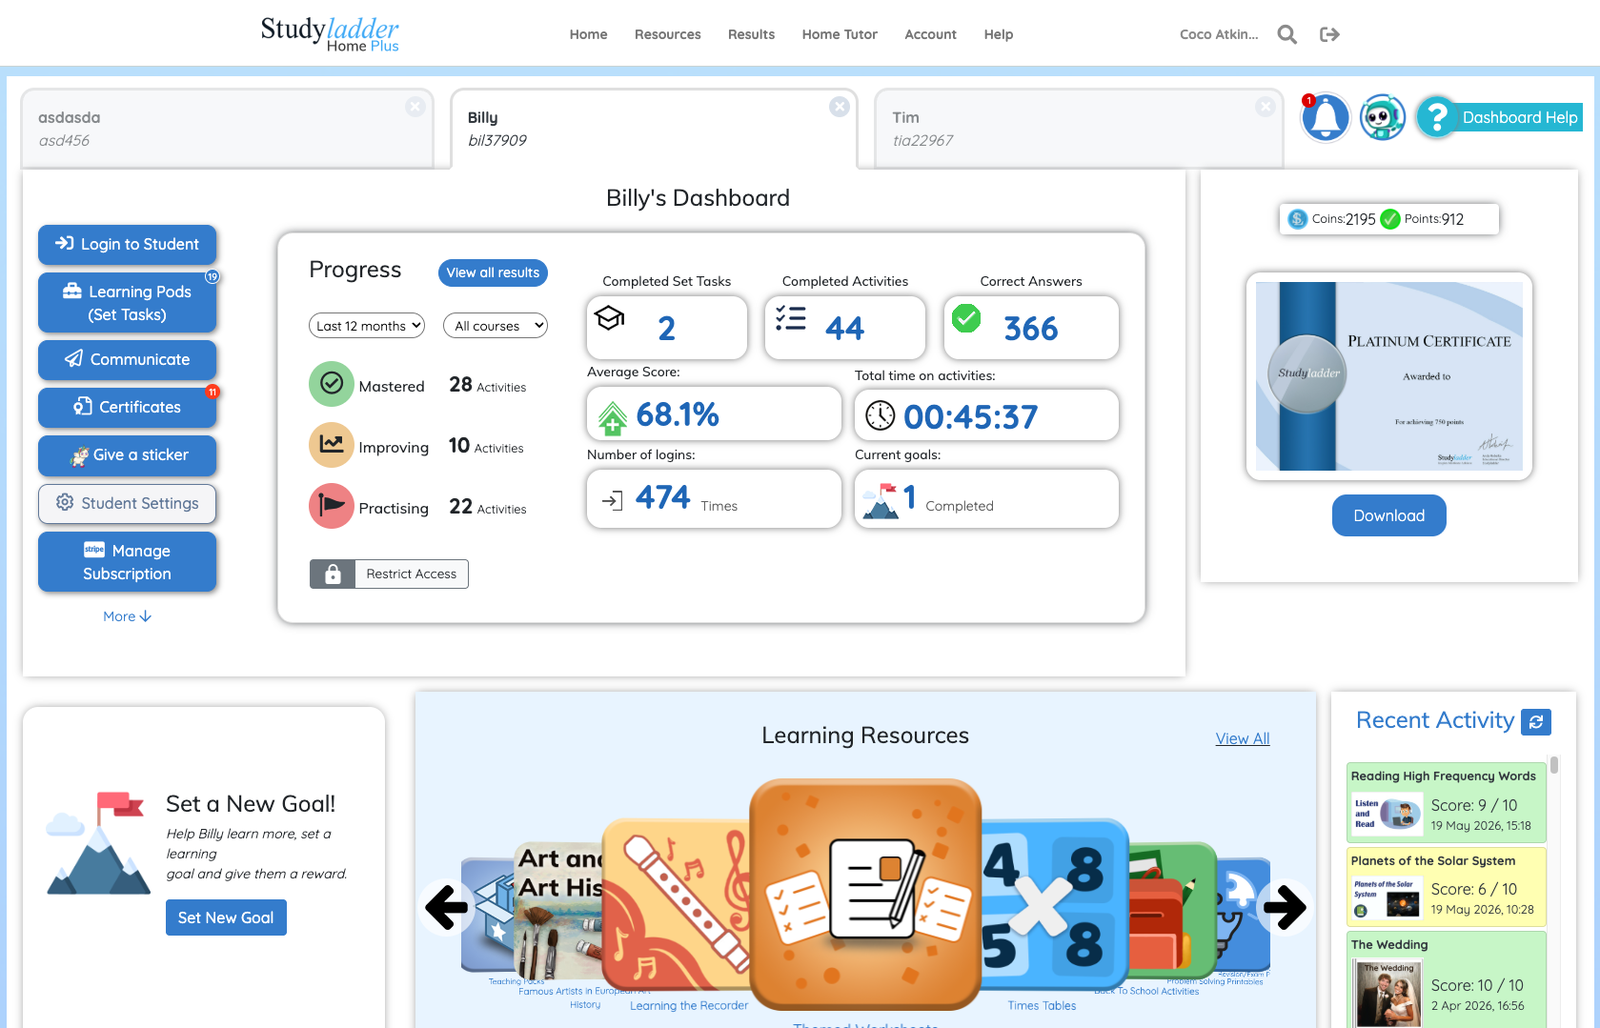Image resolution: width=1600 pixels, height=1028 pixels.
Task: Open the Help menu item
Action: click(998, 35)
